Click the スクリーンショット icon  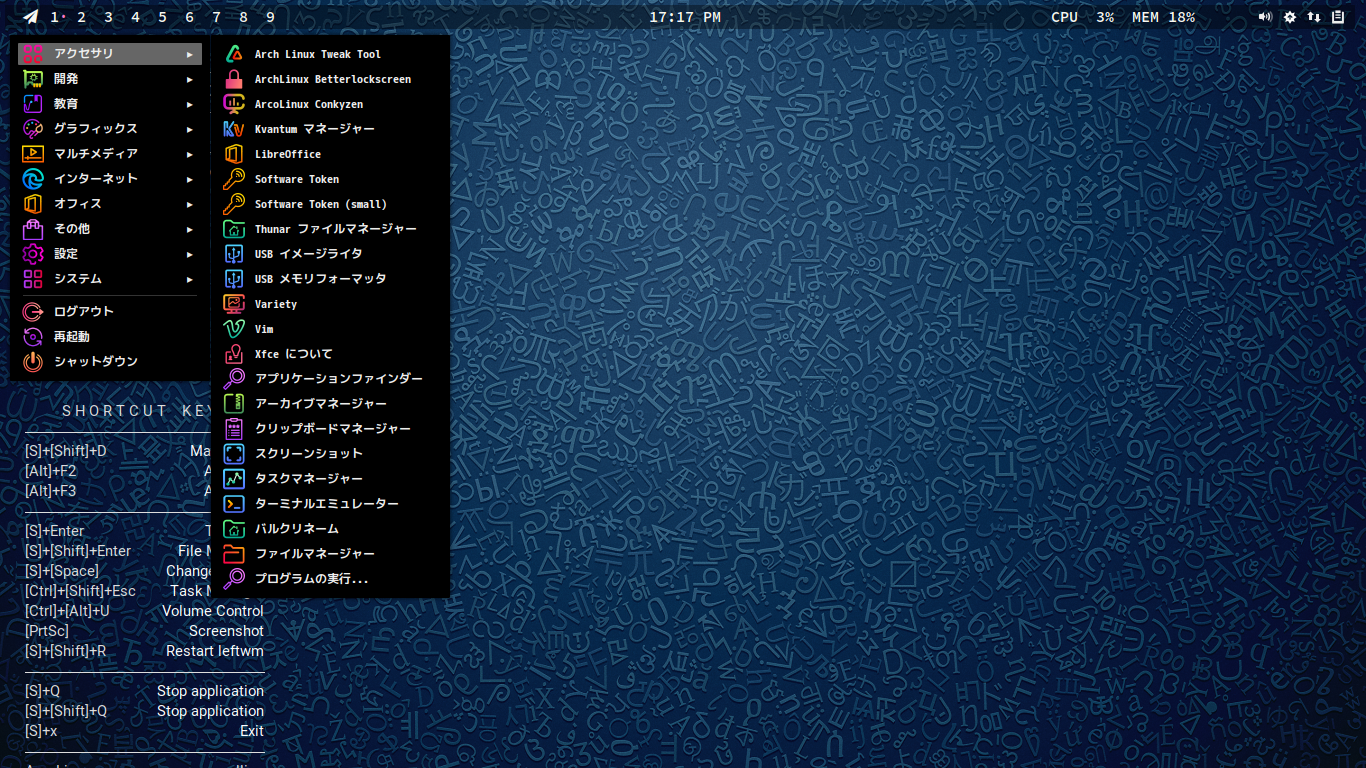234,454
